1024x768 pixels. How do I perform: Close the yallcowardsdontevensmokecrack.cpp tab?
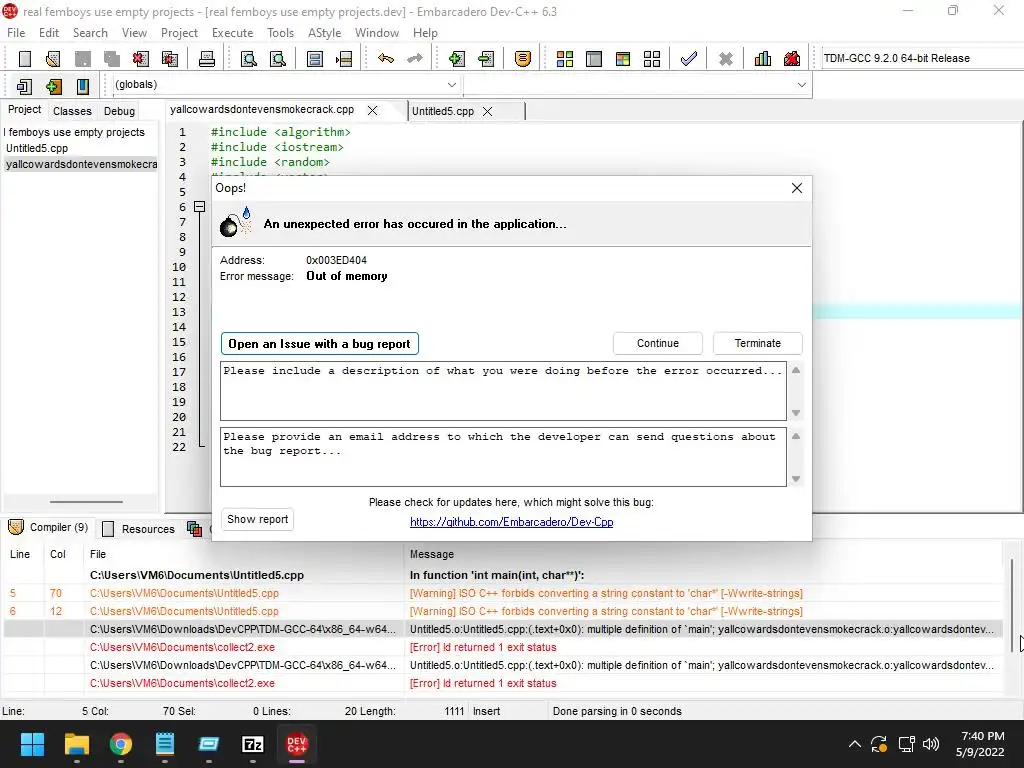click(x=372, y=110)
